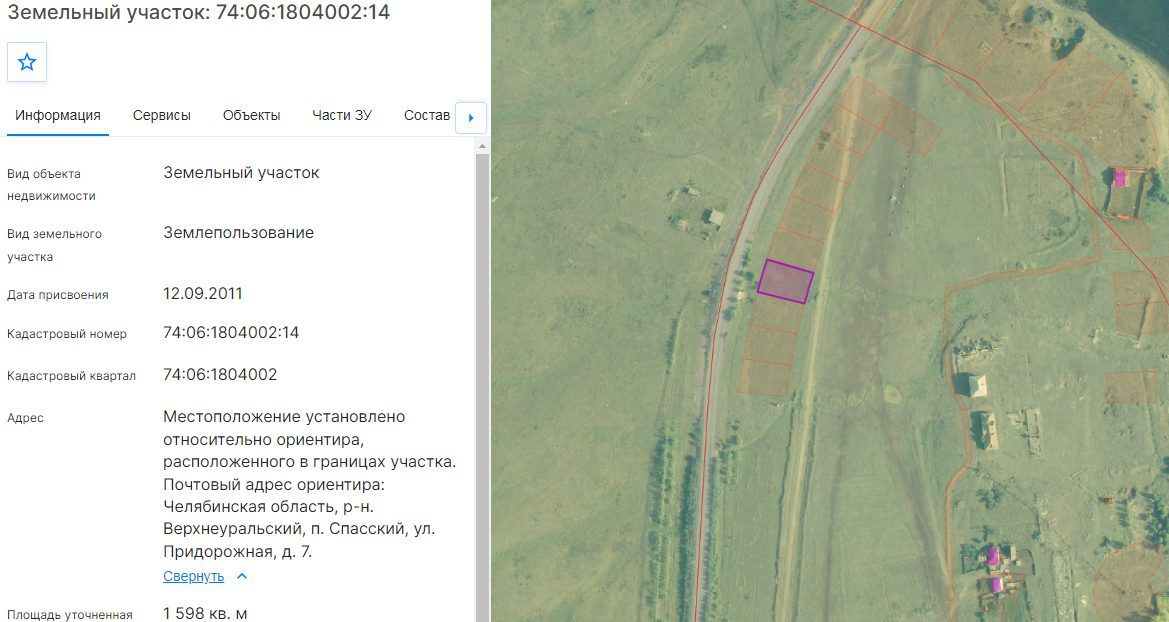Click the value 'Землепользование'
1169x622 pixels.
pyautogui.click(x=239, y=233)
